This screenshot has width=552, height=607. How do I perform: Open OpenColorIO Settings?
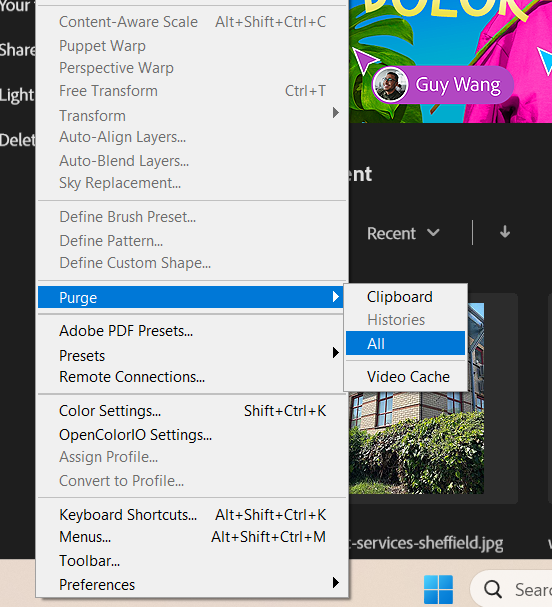(x=192, y=435)
